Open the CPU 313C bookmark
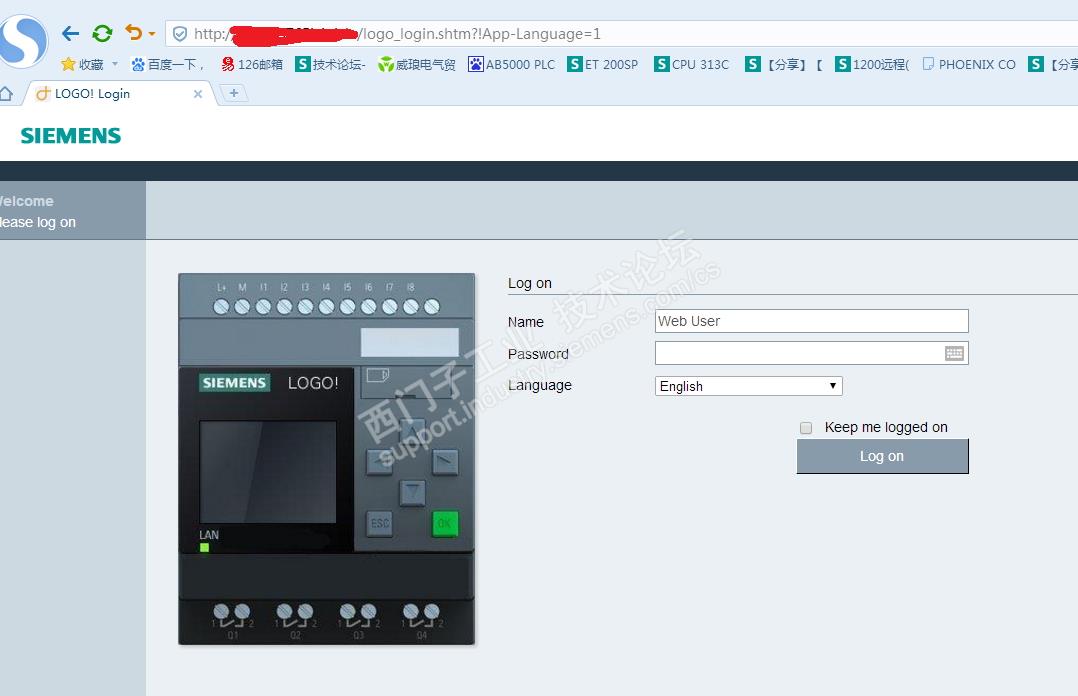Image resolution: width=1078 pixels, height=696 pixels. point(692,64)
